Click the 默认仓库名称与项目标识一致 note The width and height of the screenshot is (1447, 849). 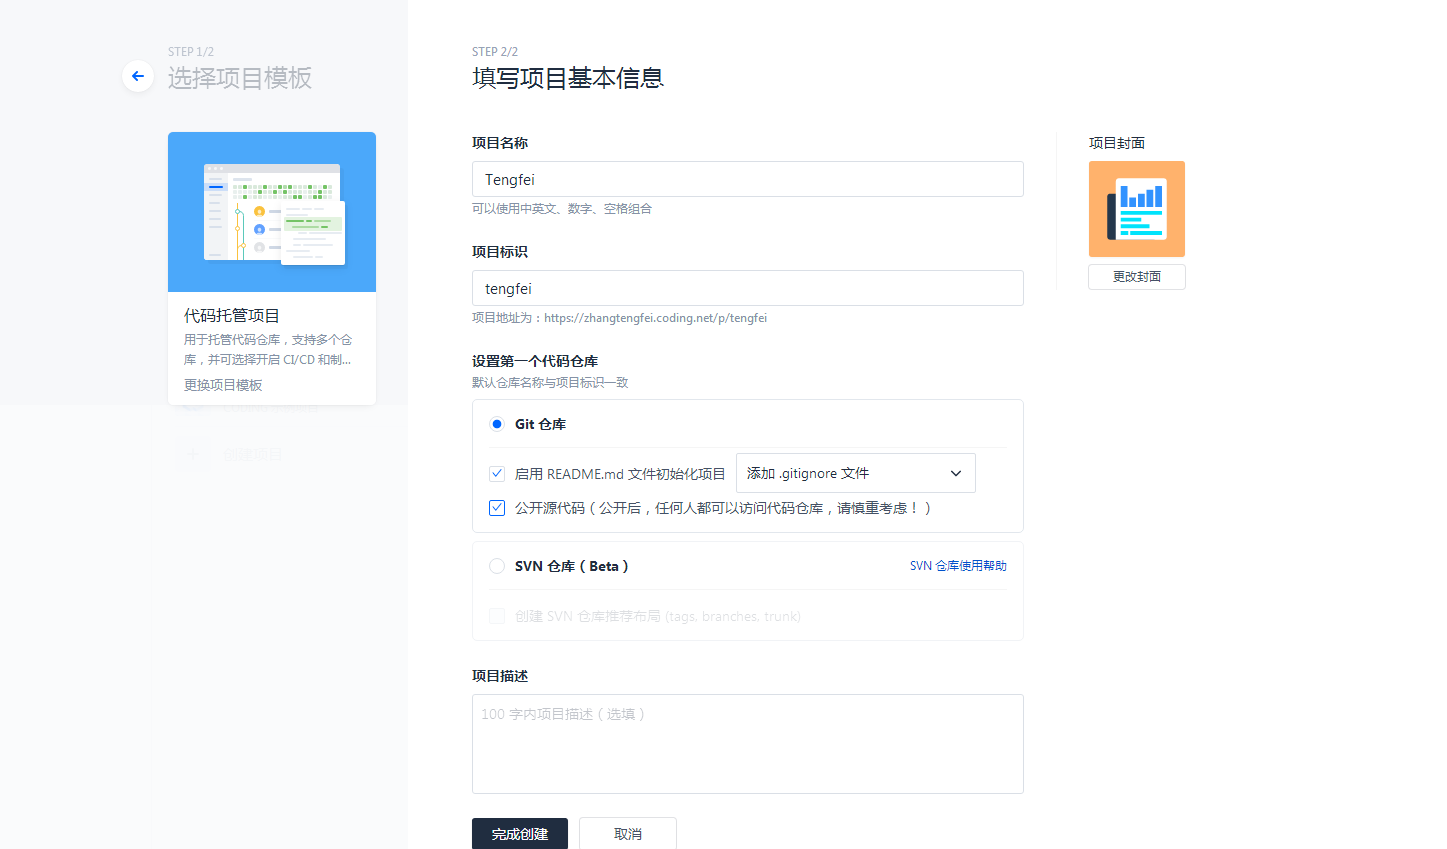[x=550, y=383]
